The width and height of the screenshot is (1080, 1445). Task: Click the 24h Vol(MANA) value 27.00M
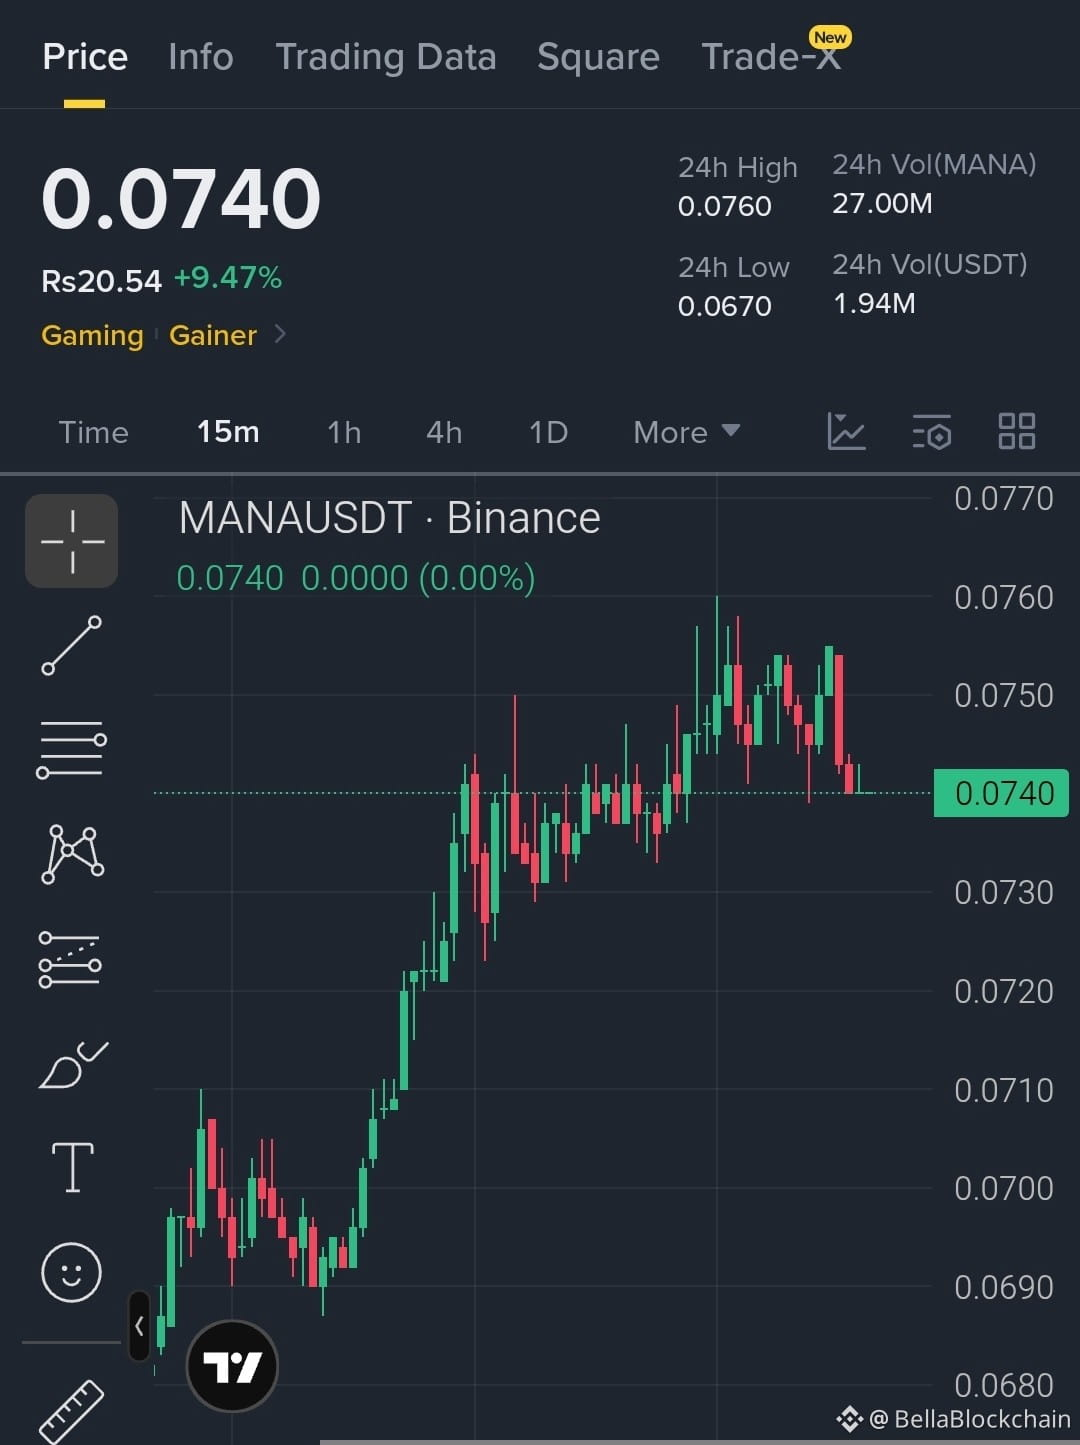coord(882,203)
